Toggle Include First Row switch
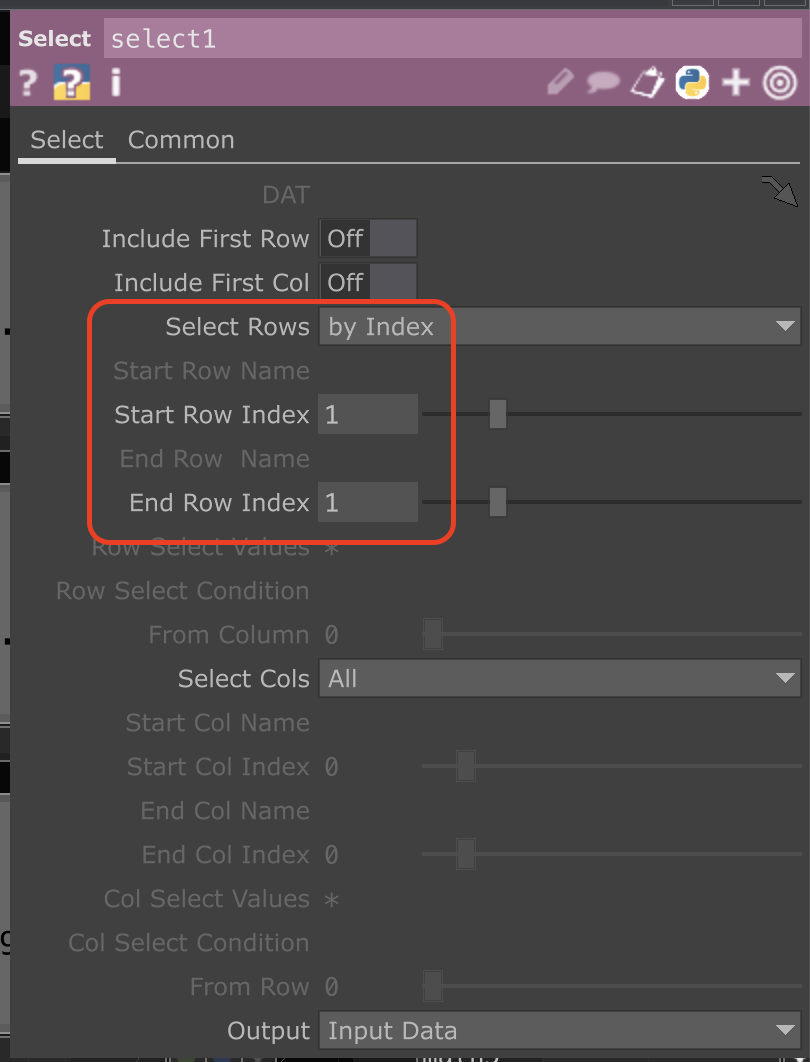The width and height of the screenshot is (810, 1062). [368, 238]
